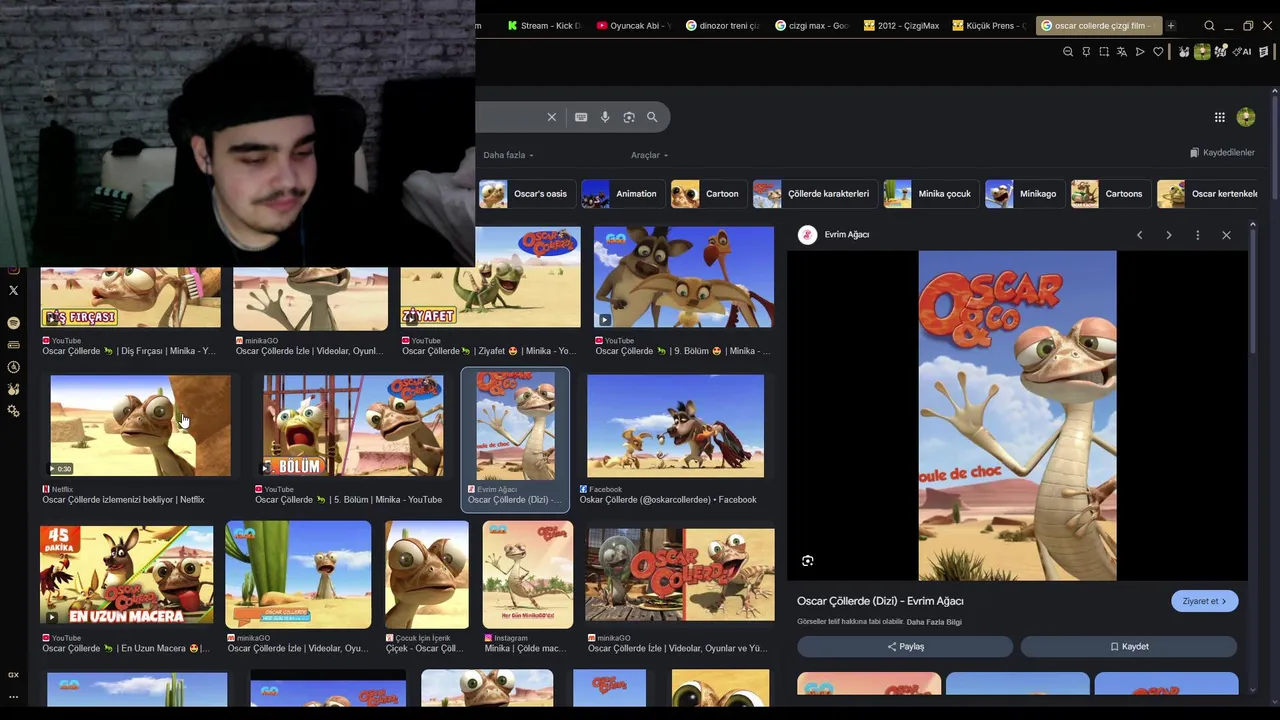The height and width of the screenshot is (720, 1280).
Task: Click the pin icon in browser toolbar
Action: pyautogui.click(x=1086, y=52)
